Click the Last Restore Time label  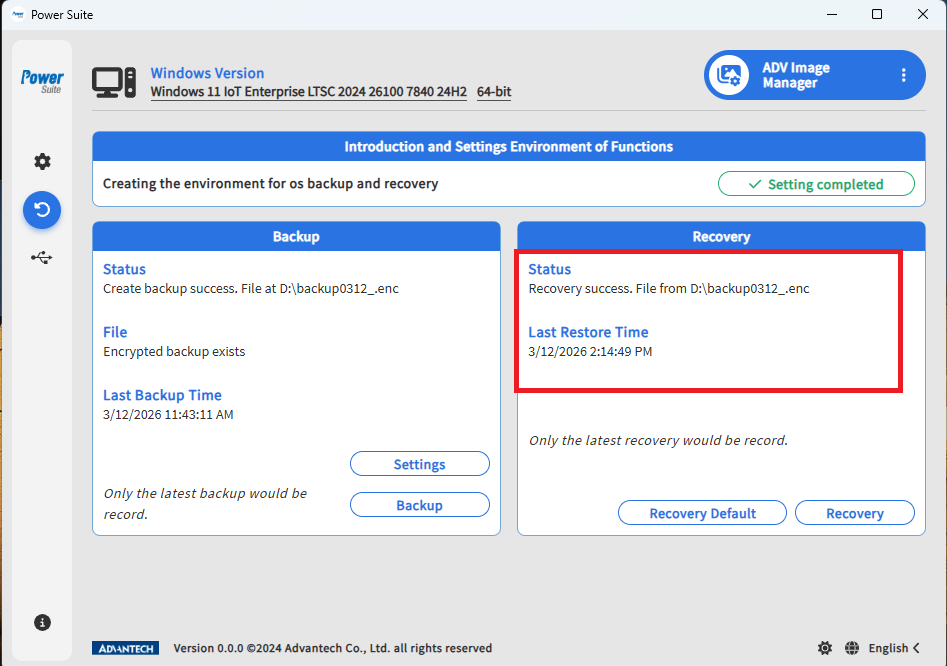pyautogui.click(x=588, y=332)
